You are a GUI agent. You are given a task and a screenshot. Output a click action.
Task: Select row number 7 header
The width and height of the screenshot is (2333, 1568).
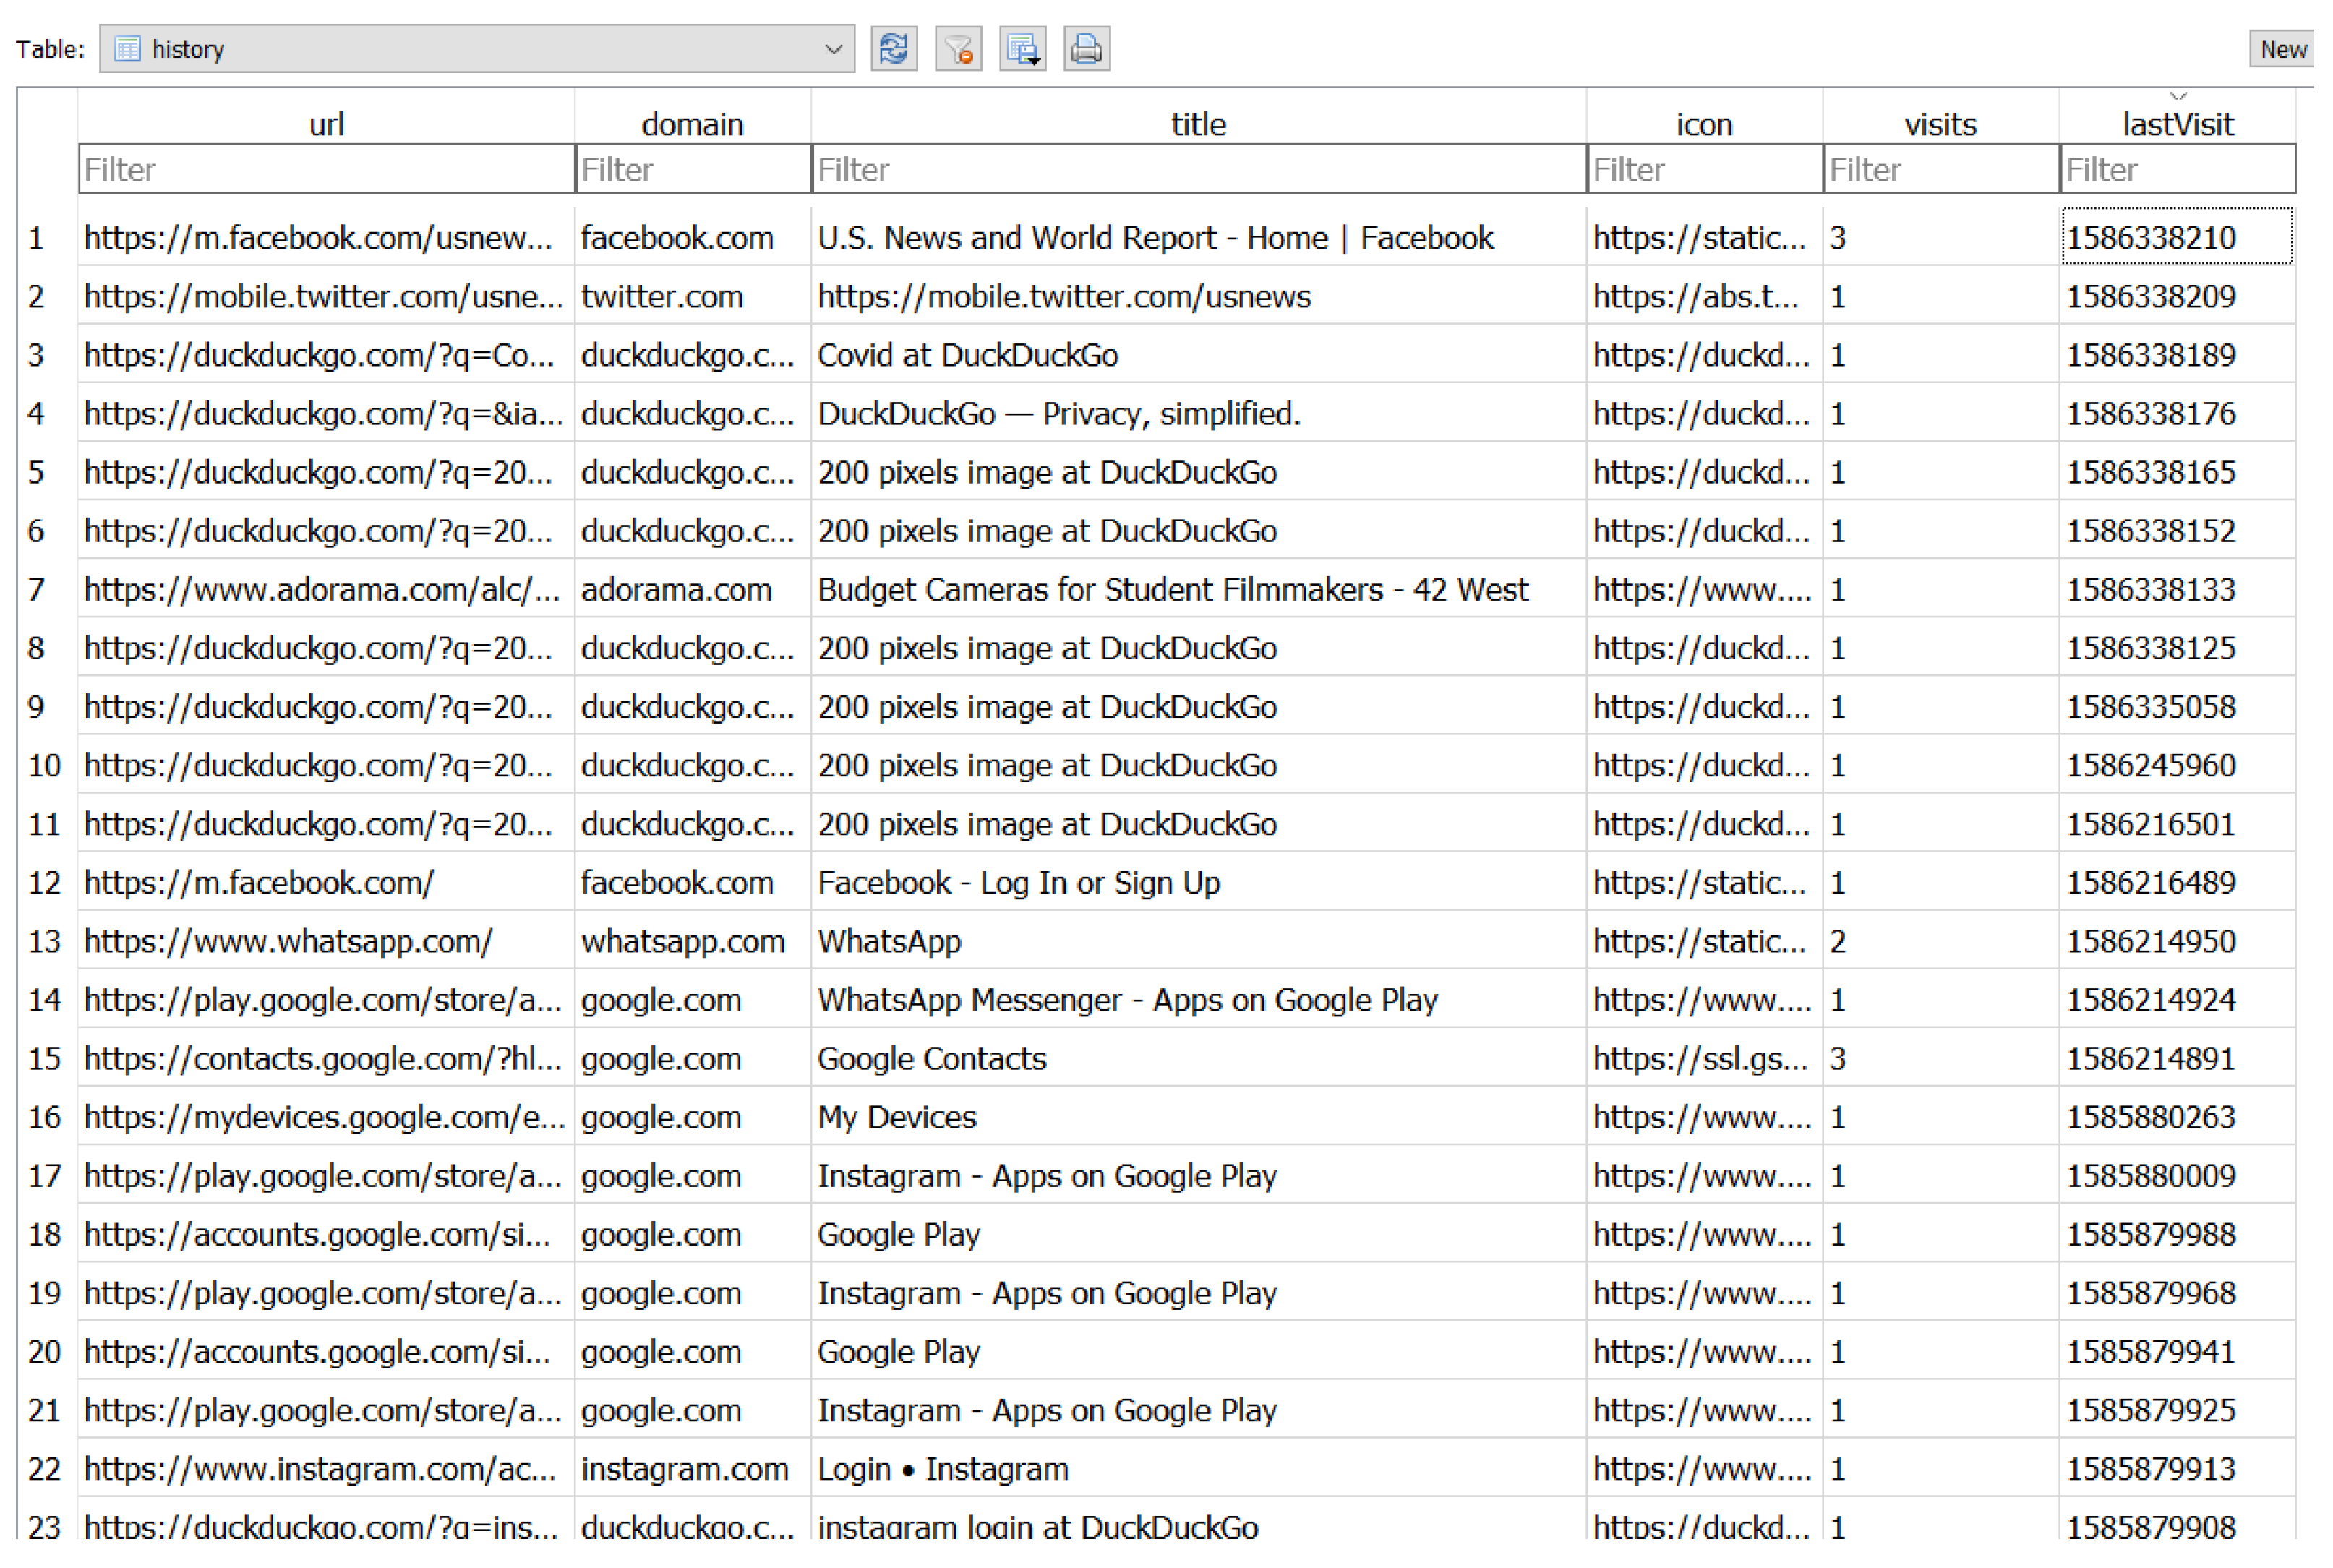click(x=37, y=590)
